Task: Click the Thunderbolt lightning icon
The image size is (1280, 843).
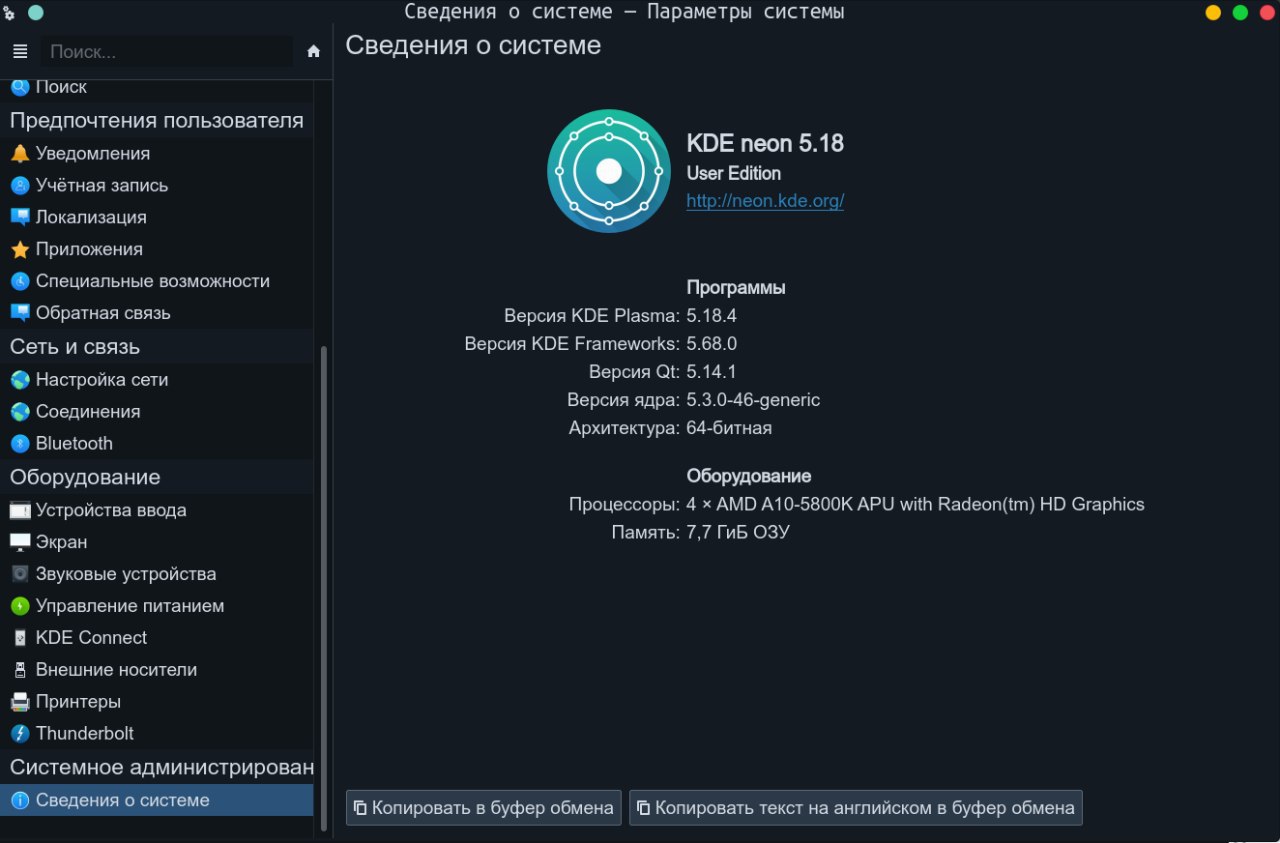Action: [x=20, y=733]
